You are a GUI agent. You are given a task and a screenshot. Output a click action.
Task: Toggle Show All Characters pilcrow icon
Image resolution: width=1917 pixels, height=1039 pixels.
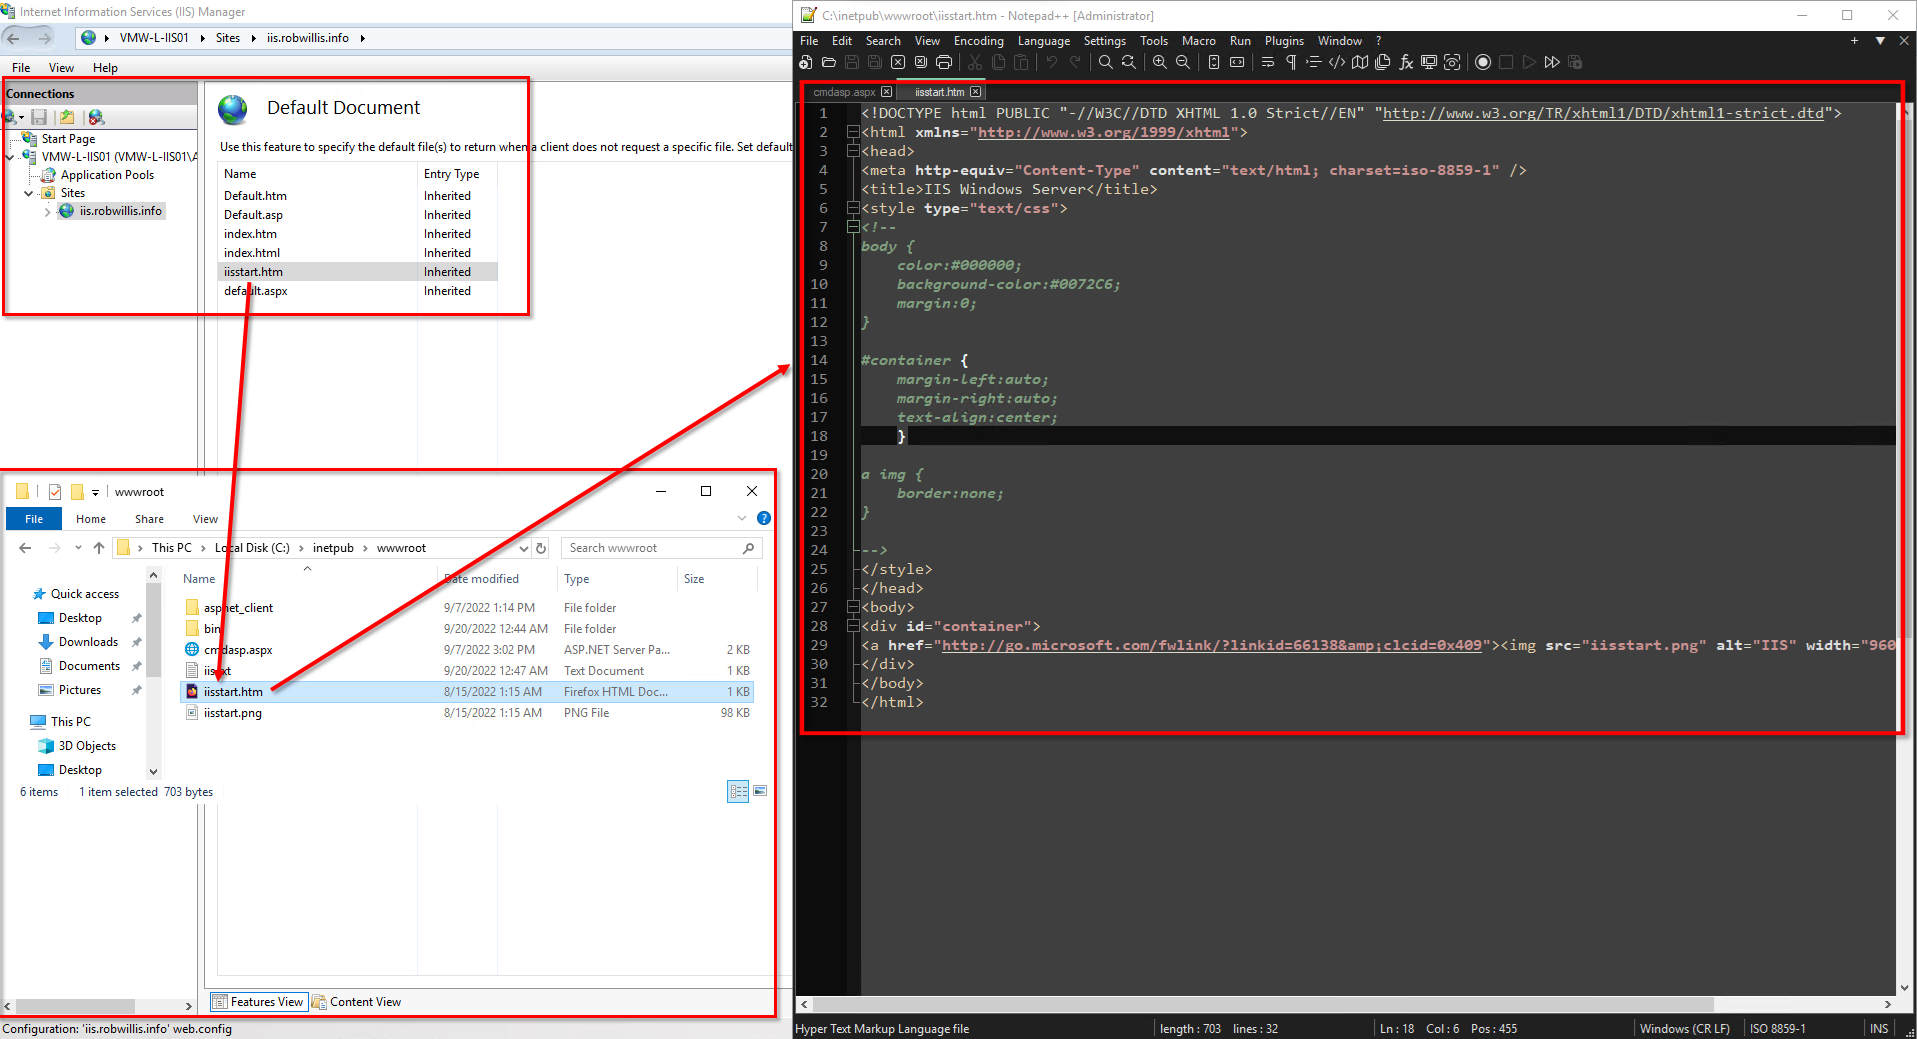tap(1291, 62)
